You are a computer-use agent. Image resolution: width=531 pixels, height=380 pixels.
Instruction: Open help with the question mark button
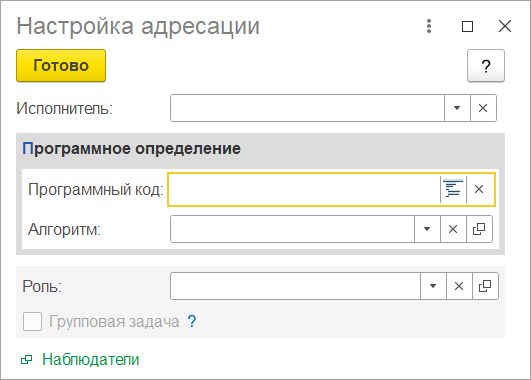pos(486,65)
